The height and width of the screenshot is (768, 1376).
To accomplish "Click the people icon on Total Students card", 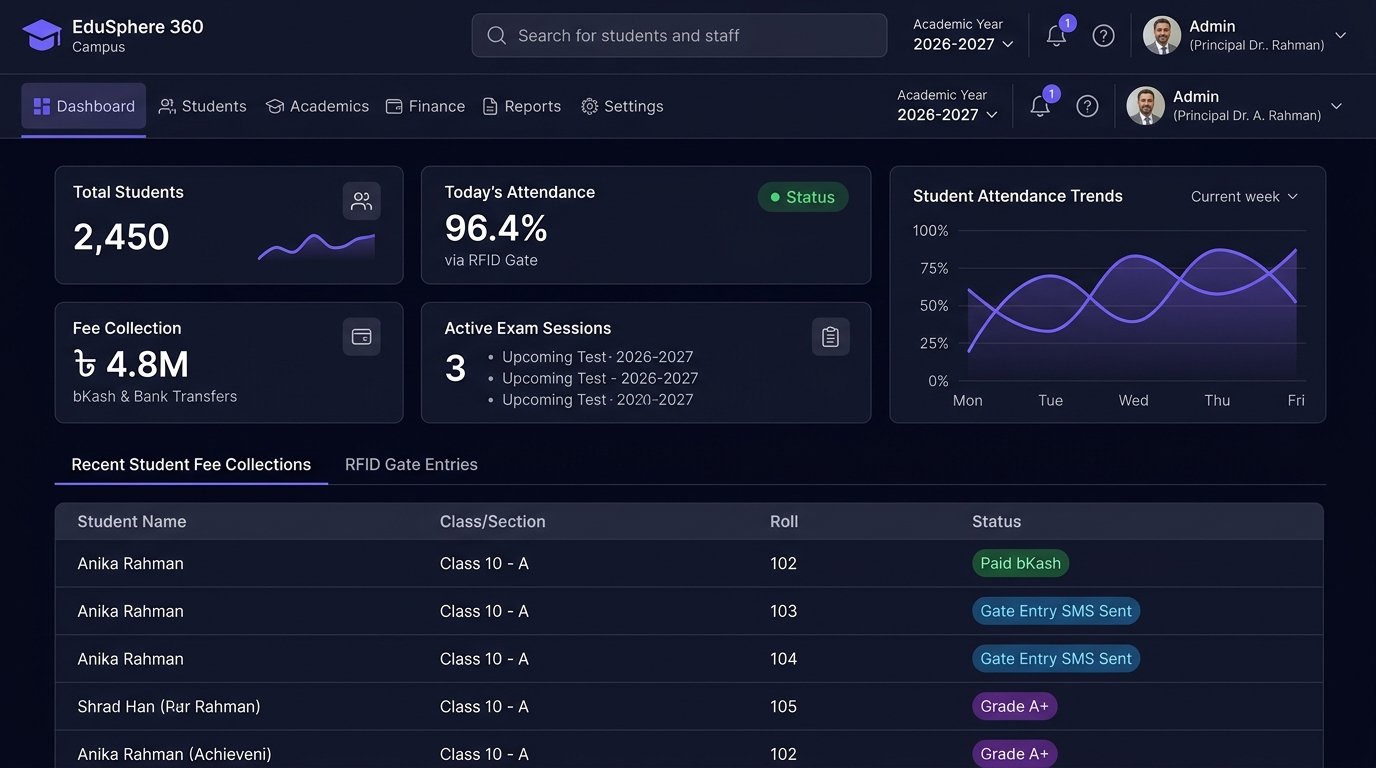I will click(x=362, y=201).
